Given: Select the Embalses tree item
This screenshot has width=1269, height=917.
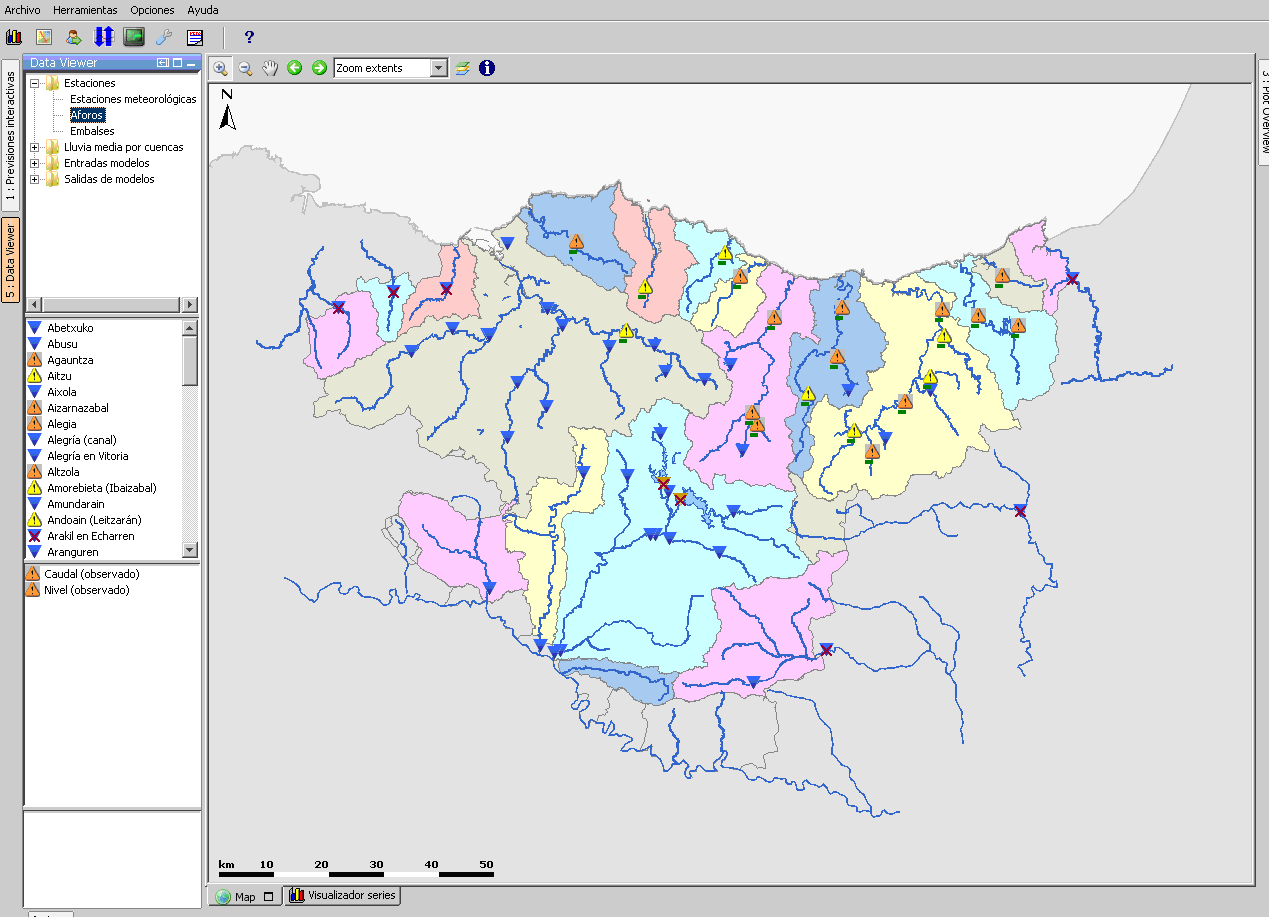Looking at the screenshot, I should (92, 131).
